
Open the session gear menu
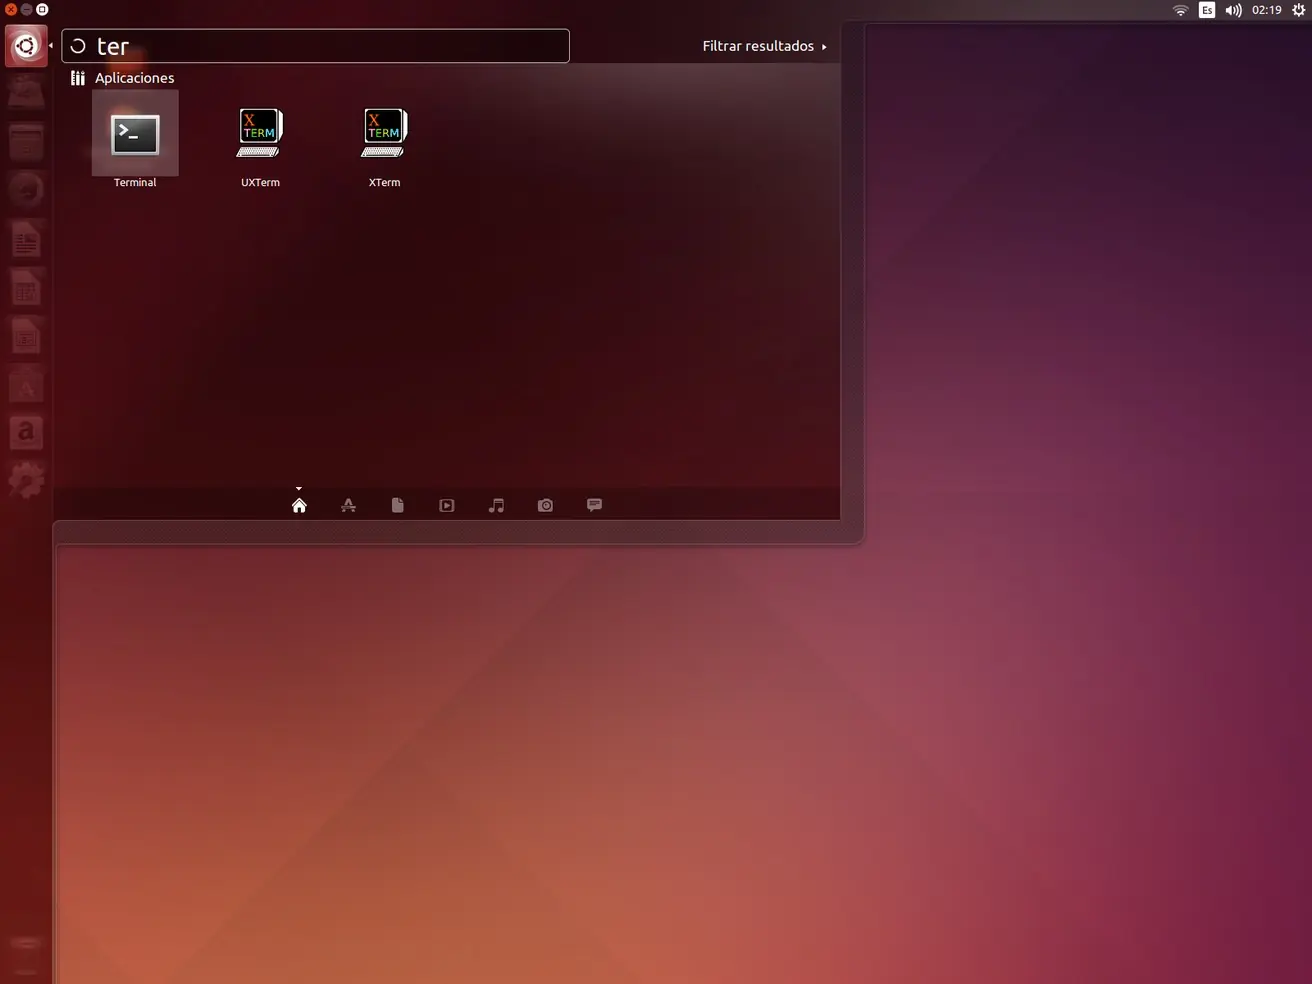1299,10
